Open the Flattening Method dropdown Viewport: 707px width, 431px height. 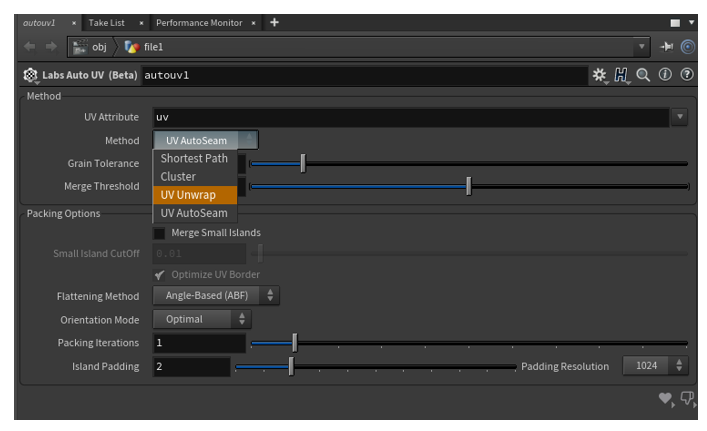[216, 296]
